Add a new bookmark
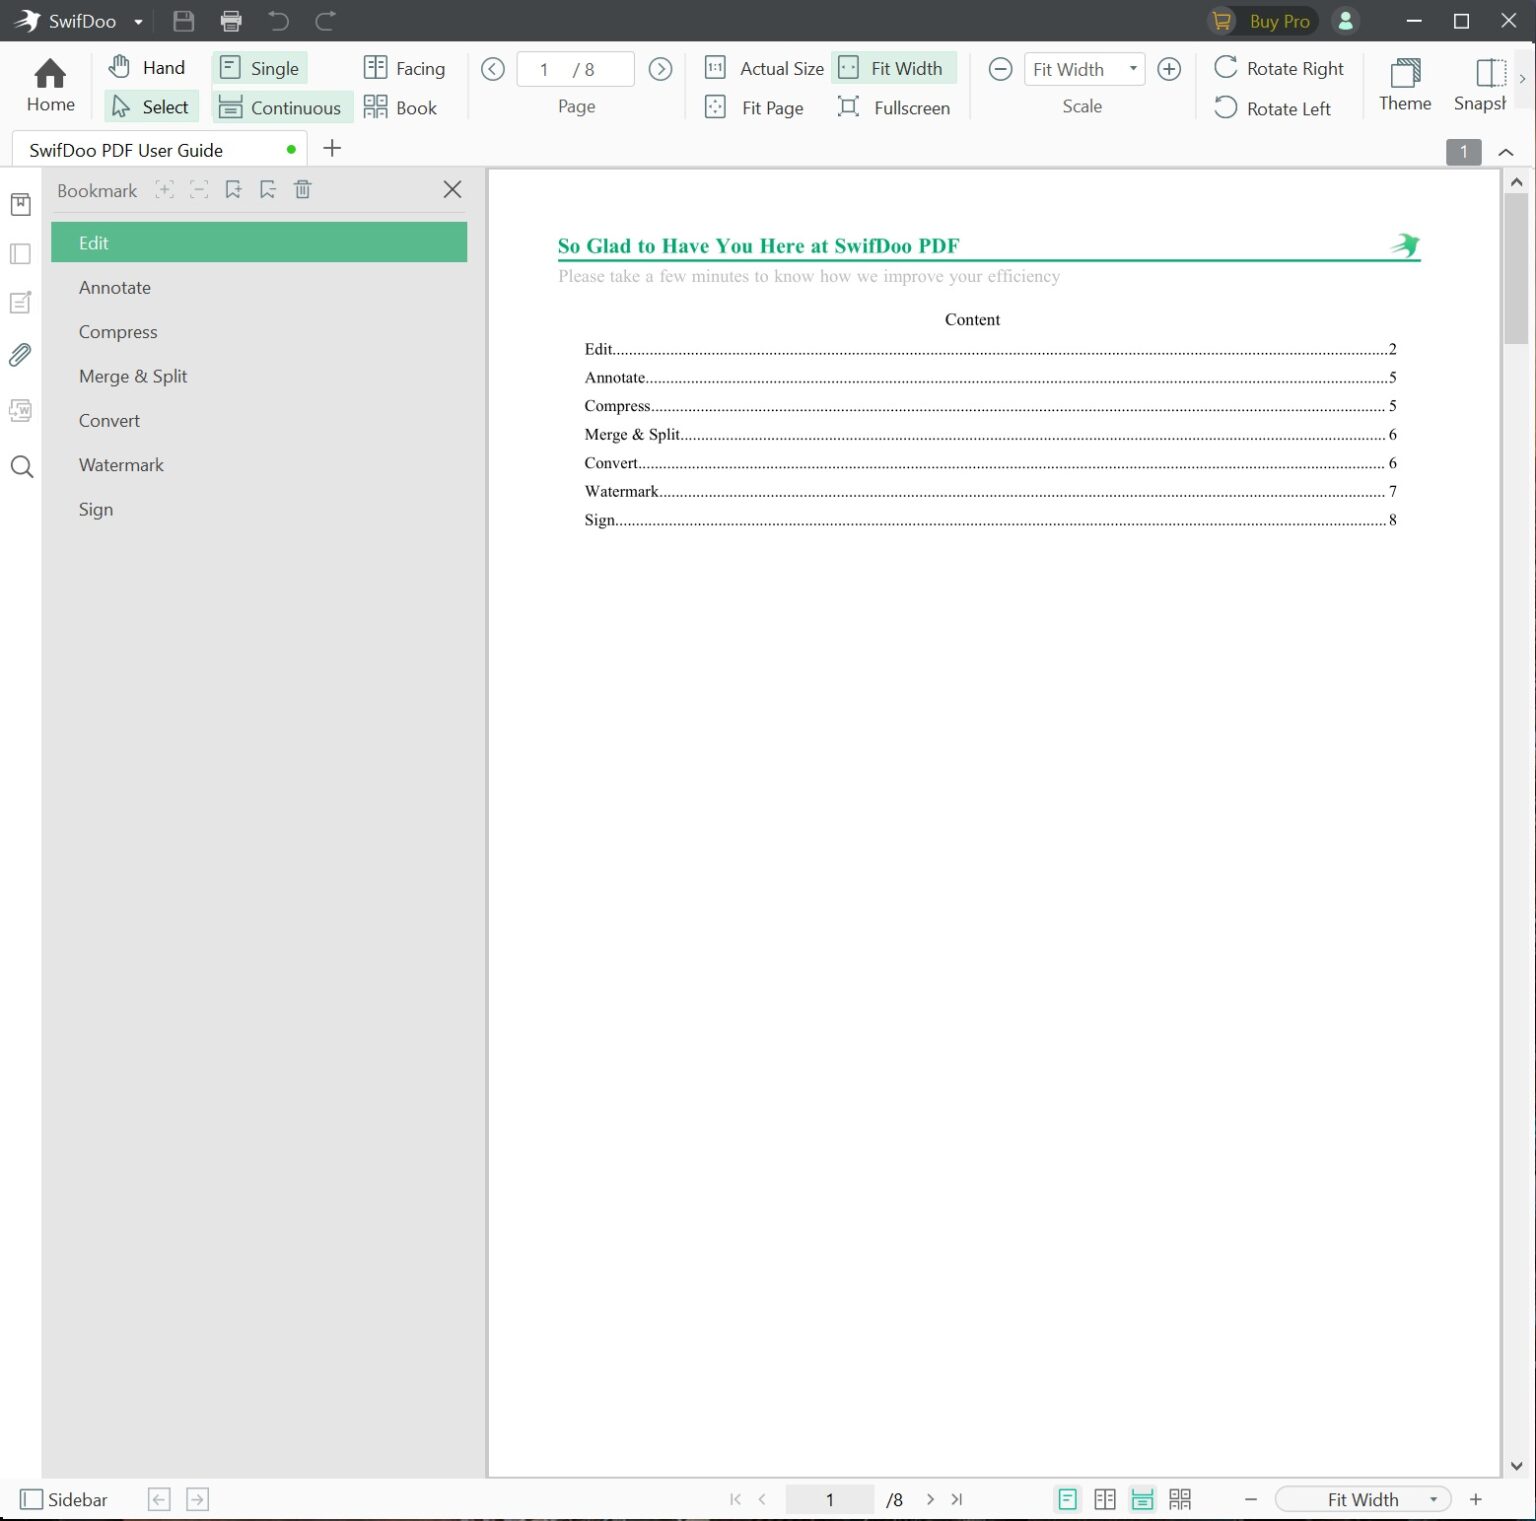The width and height of the screenshot is (1536, 1521). point(233,190)
